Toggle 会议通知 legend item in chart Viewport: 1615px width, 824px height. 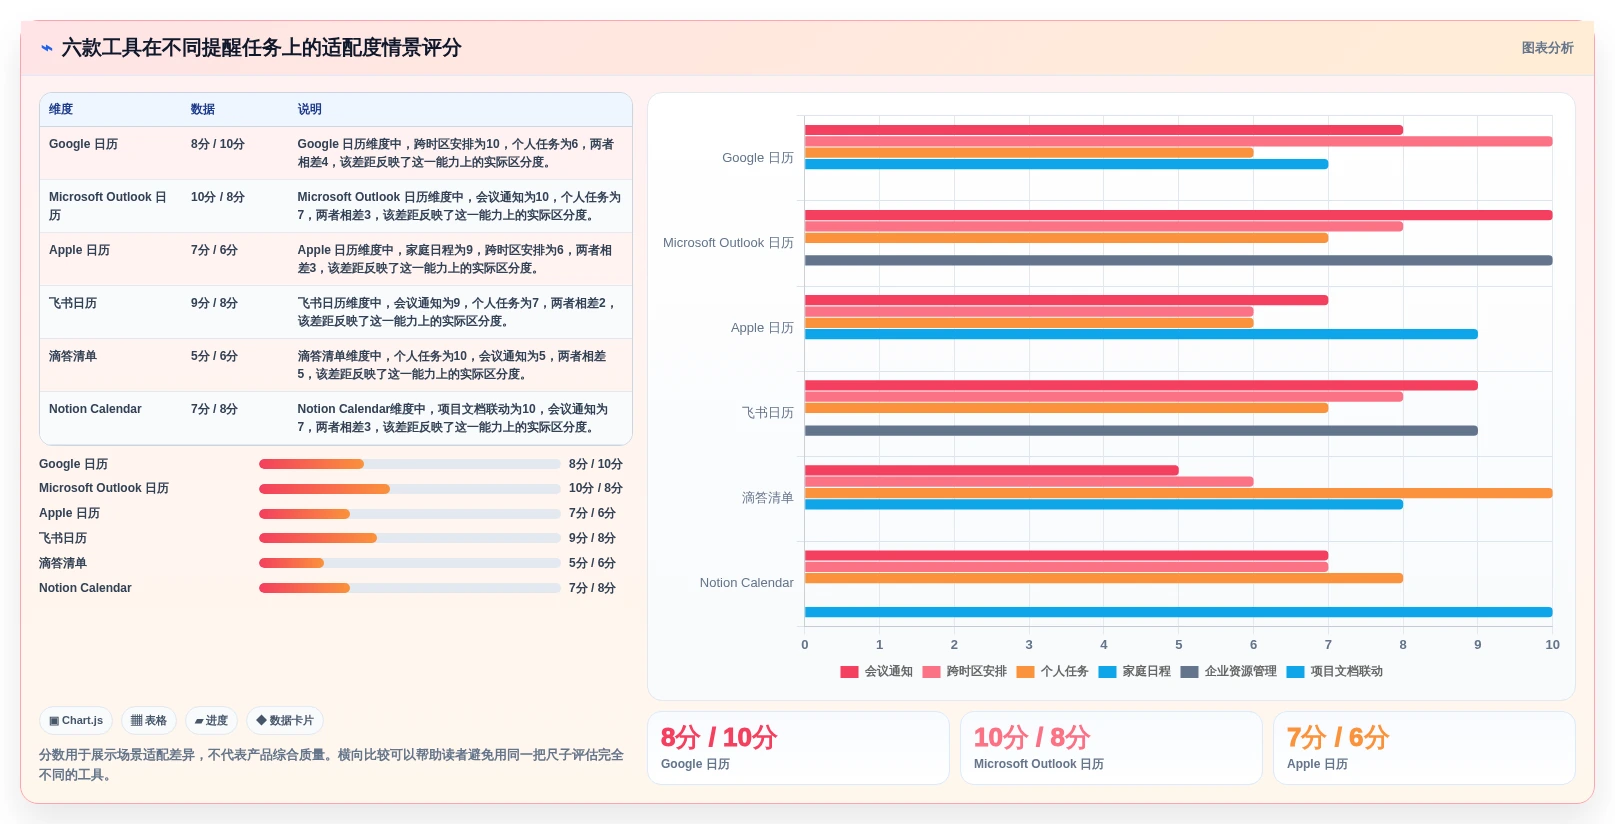pos(877,672)
